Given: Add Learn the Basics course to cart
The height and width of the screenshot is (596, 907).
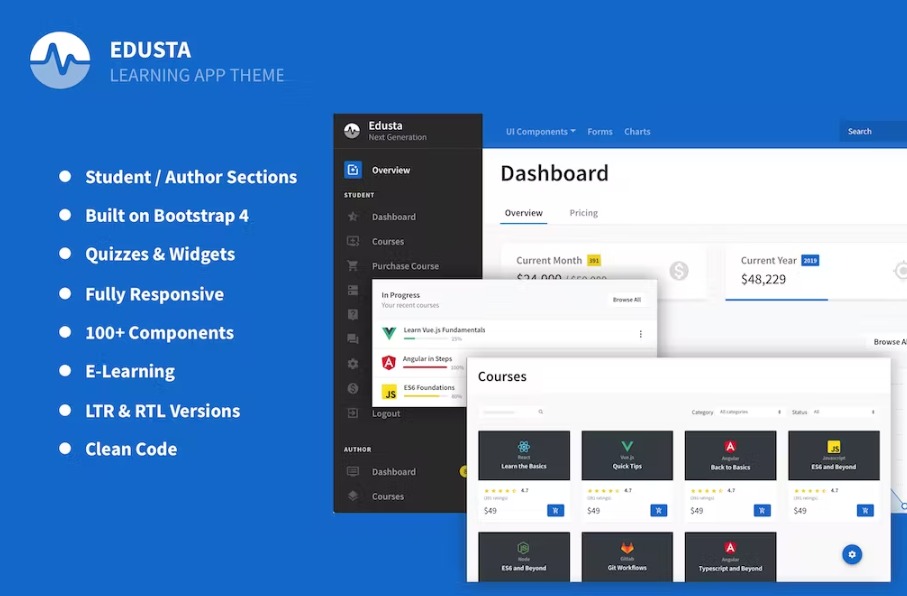Looking at the screenshot, I should click(555, 510).
